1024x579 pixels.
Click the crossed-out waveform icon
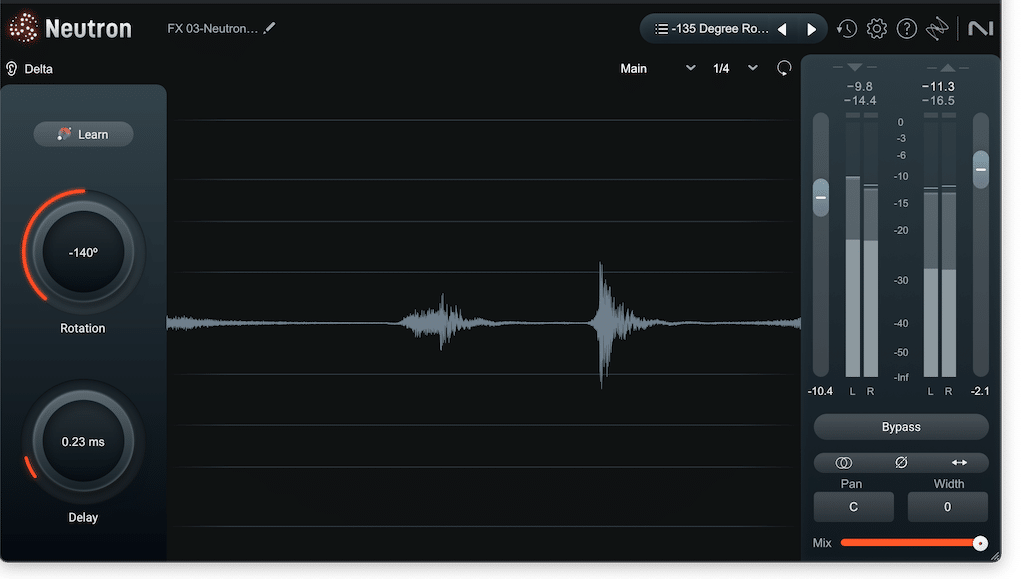(x=936, y=29)
